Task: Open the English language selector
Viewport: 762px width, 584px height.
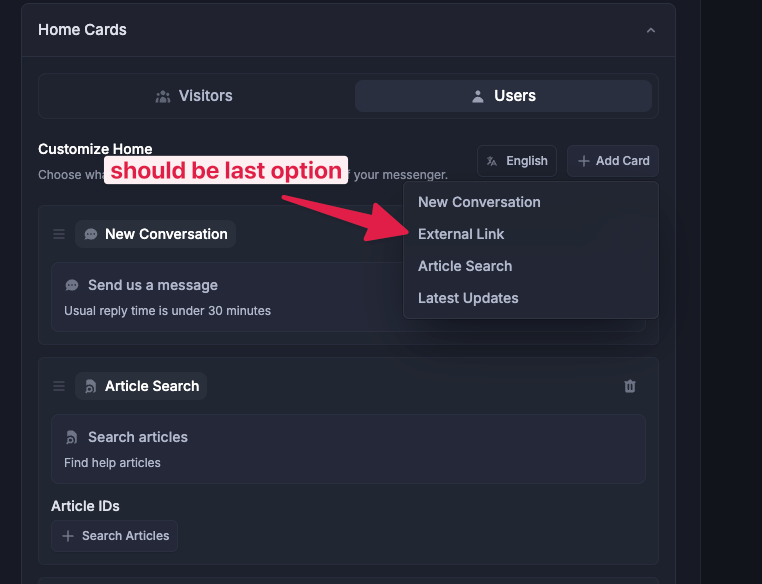Action: (517, 161)
